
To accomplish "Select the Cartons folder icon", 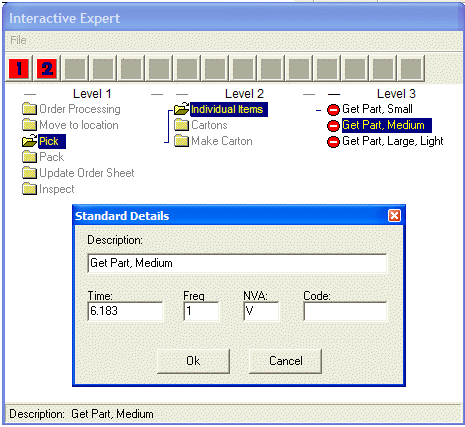I will coord(182,125).
